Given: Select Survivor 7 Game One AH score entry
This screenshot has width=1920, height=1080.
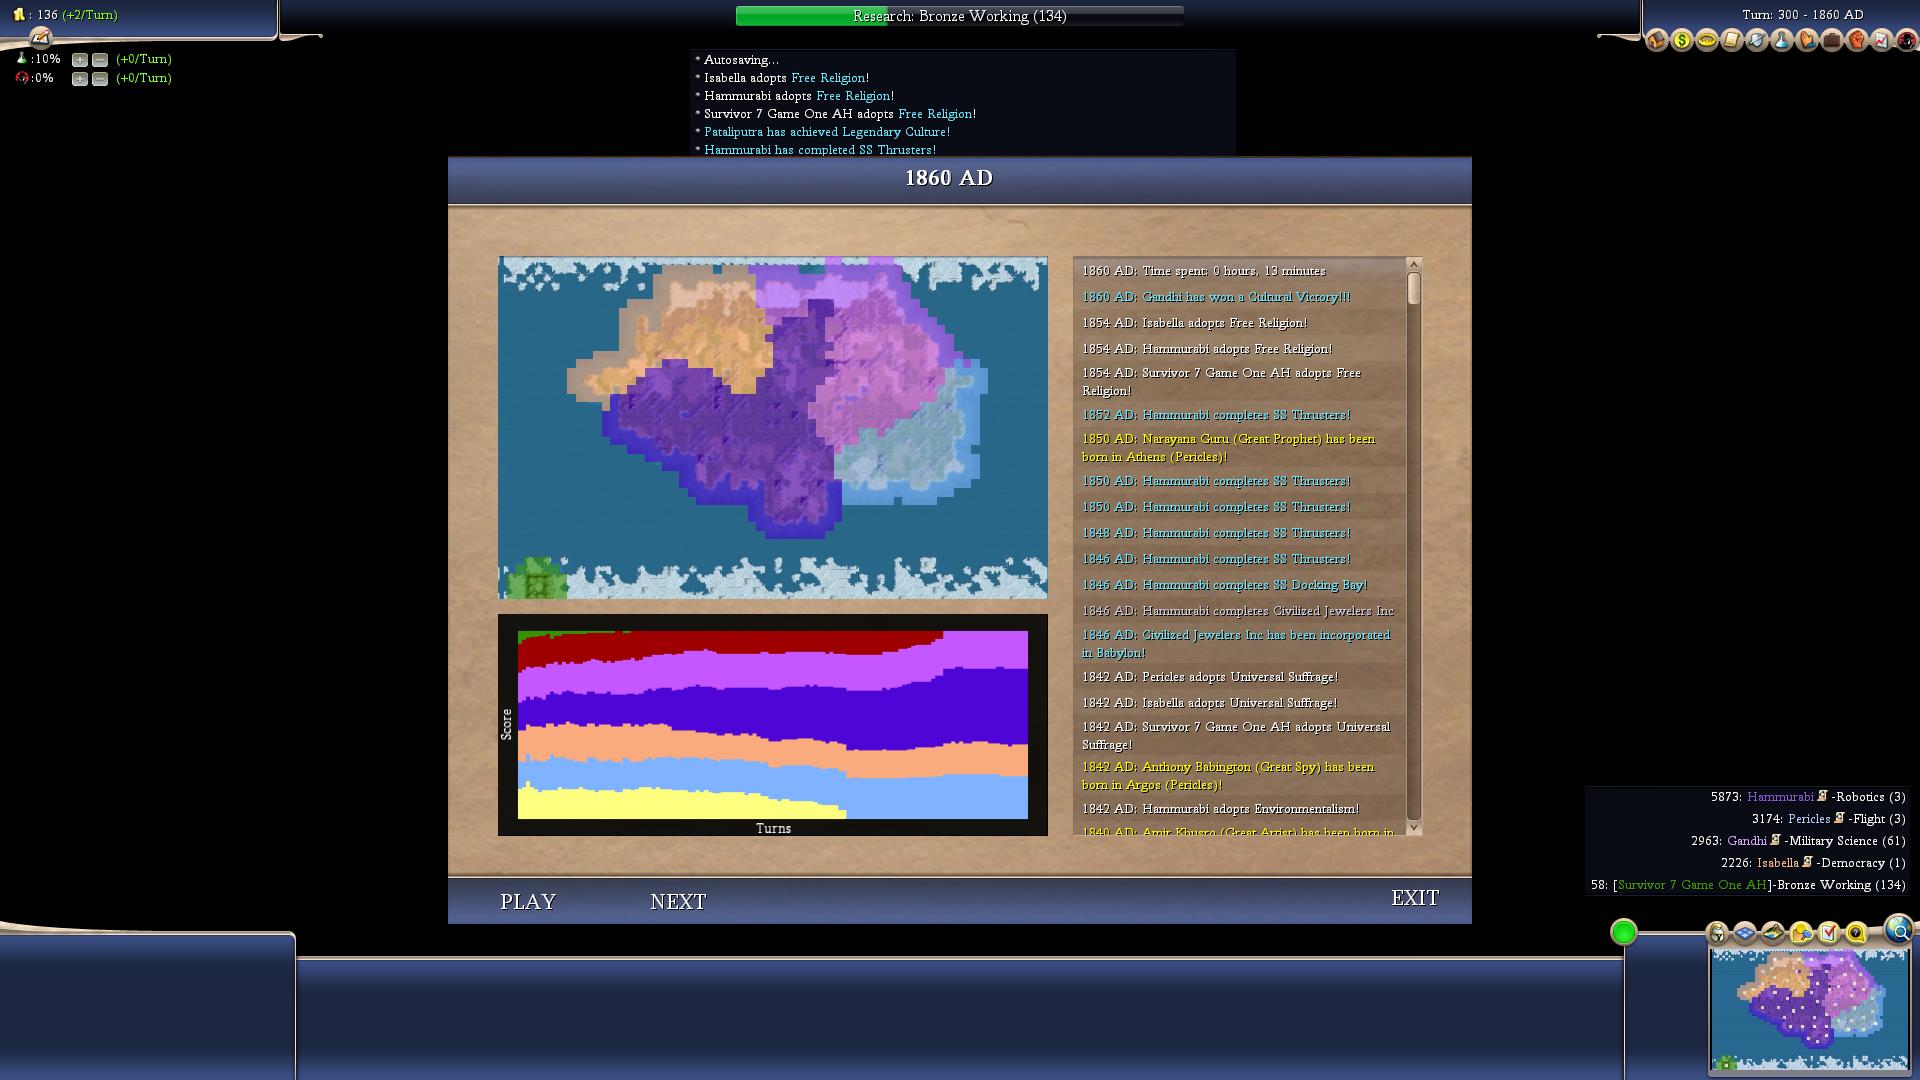Looking at the screenshot, I should pos(1748,885).
